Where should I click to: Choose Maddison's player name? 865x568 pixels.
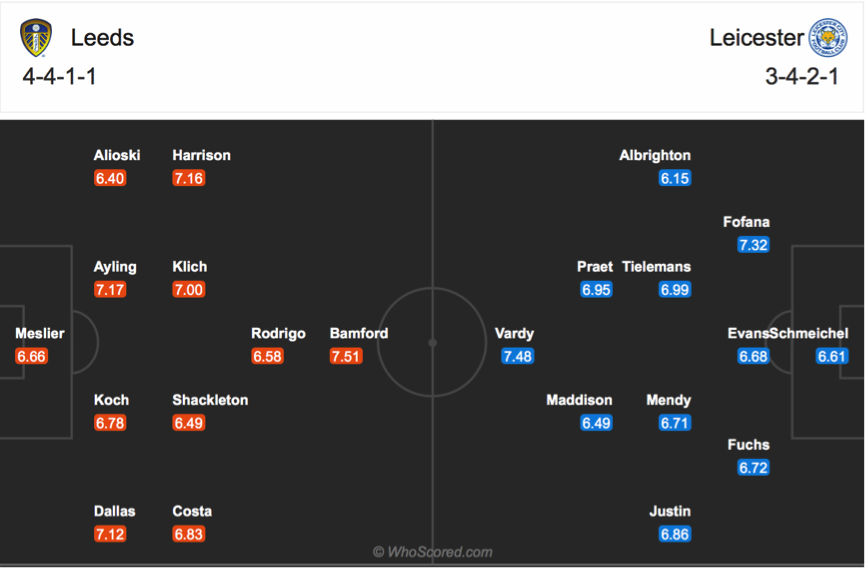coord(579,400)
